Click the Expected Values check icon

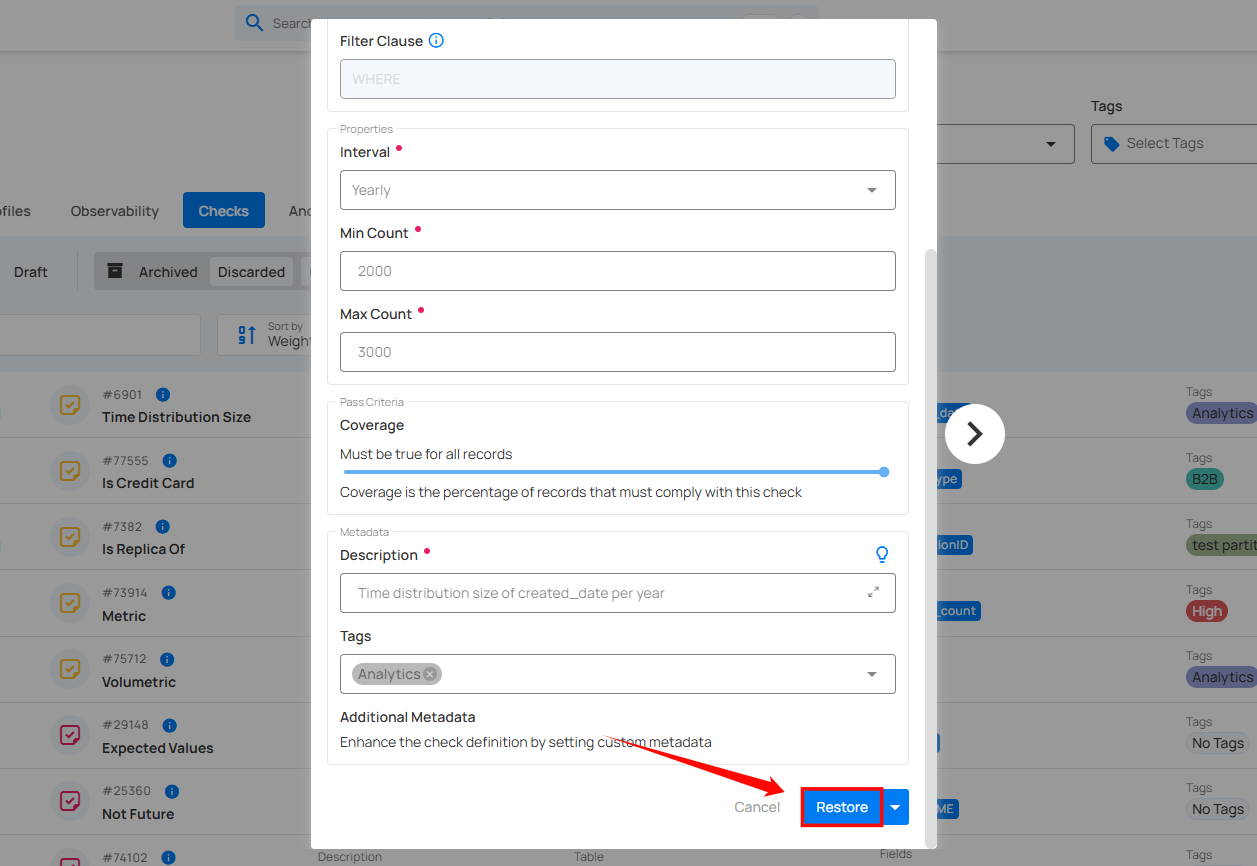point(70,735)
